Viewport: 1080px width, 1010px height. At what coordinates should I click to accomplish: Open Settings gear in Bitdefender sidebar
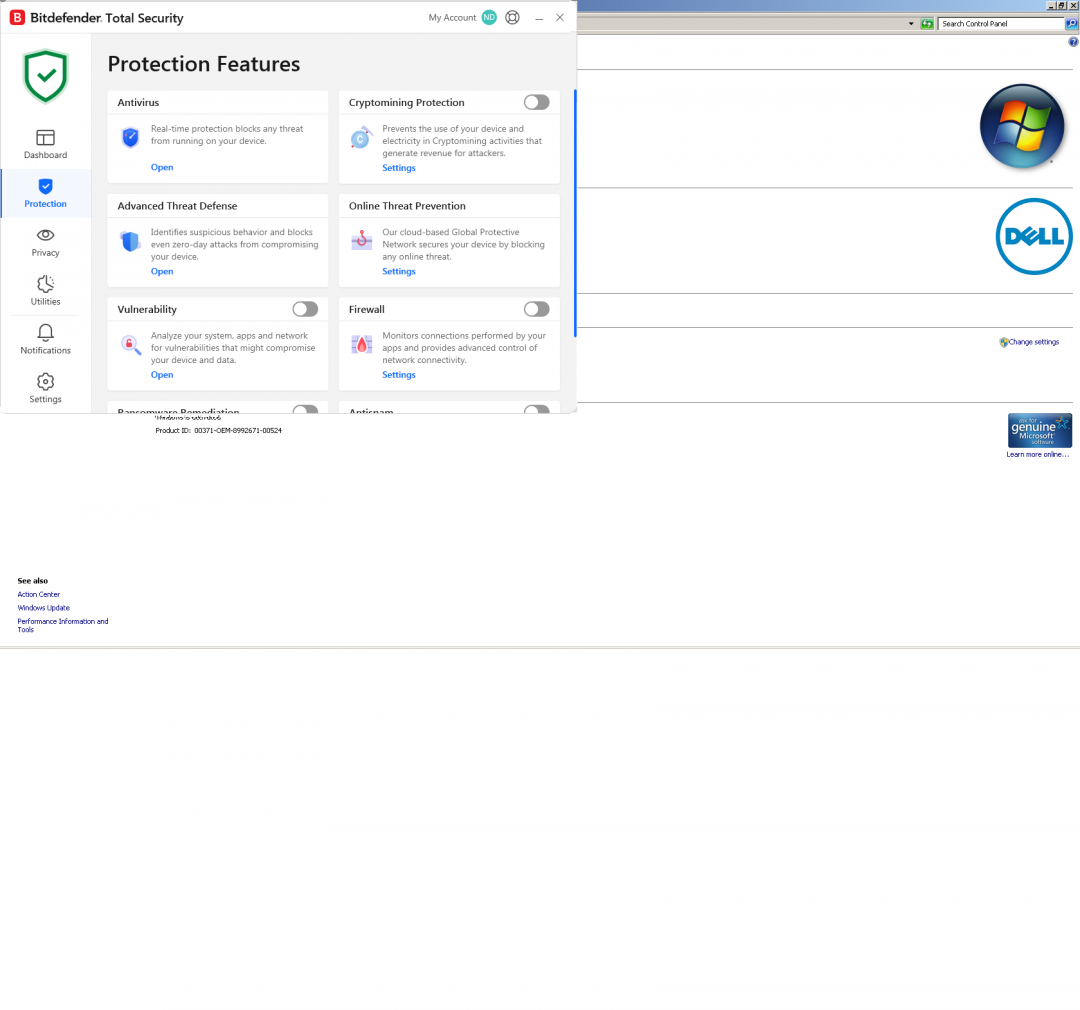(x=45, y=382)
